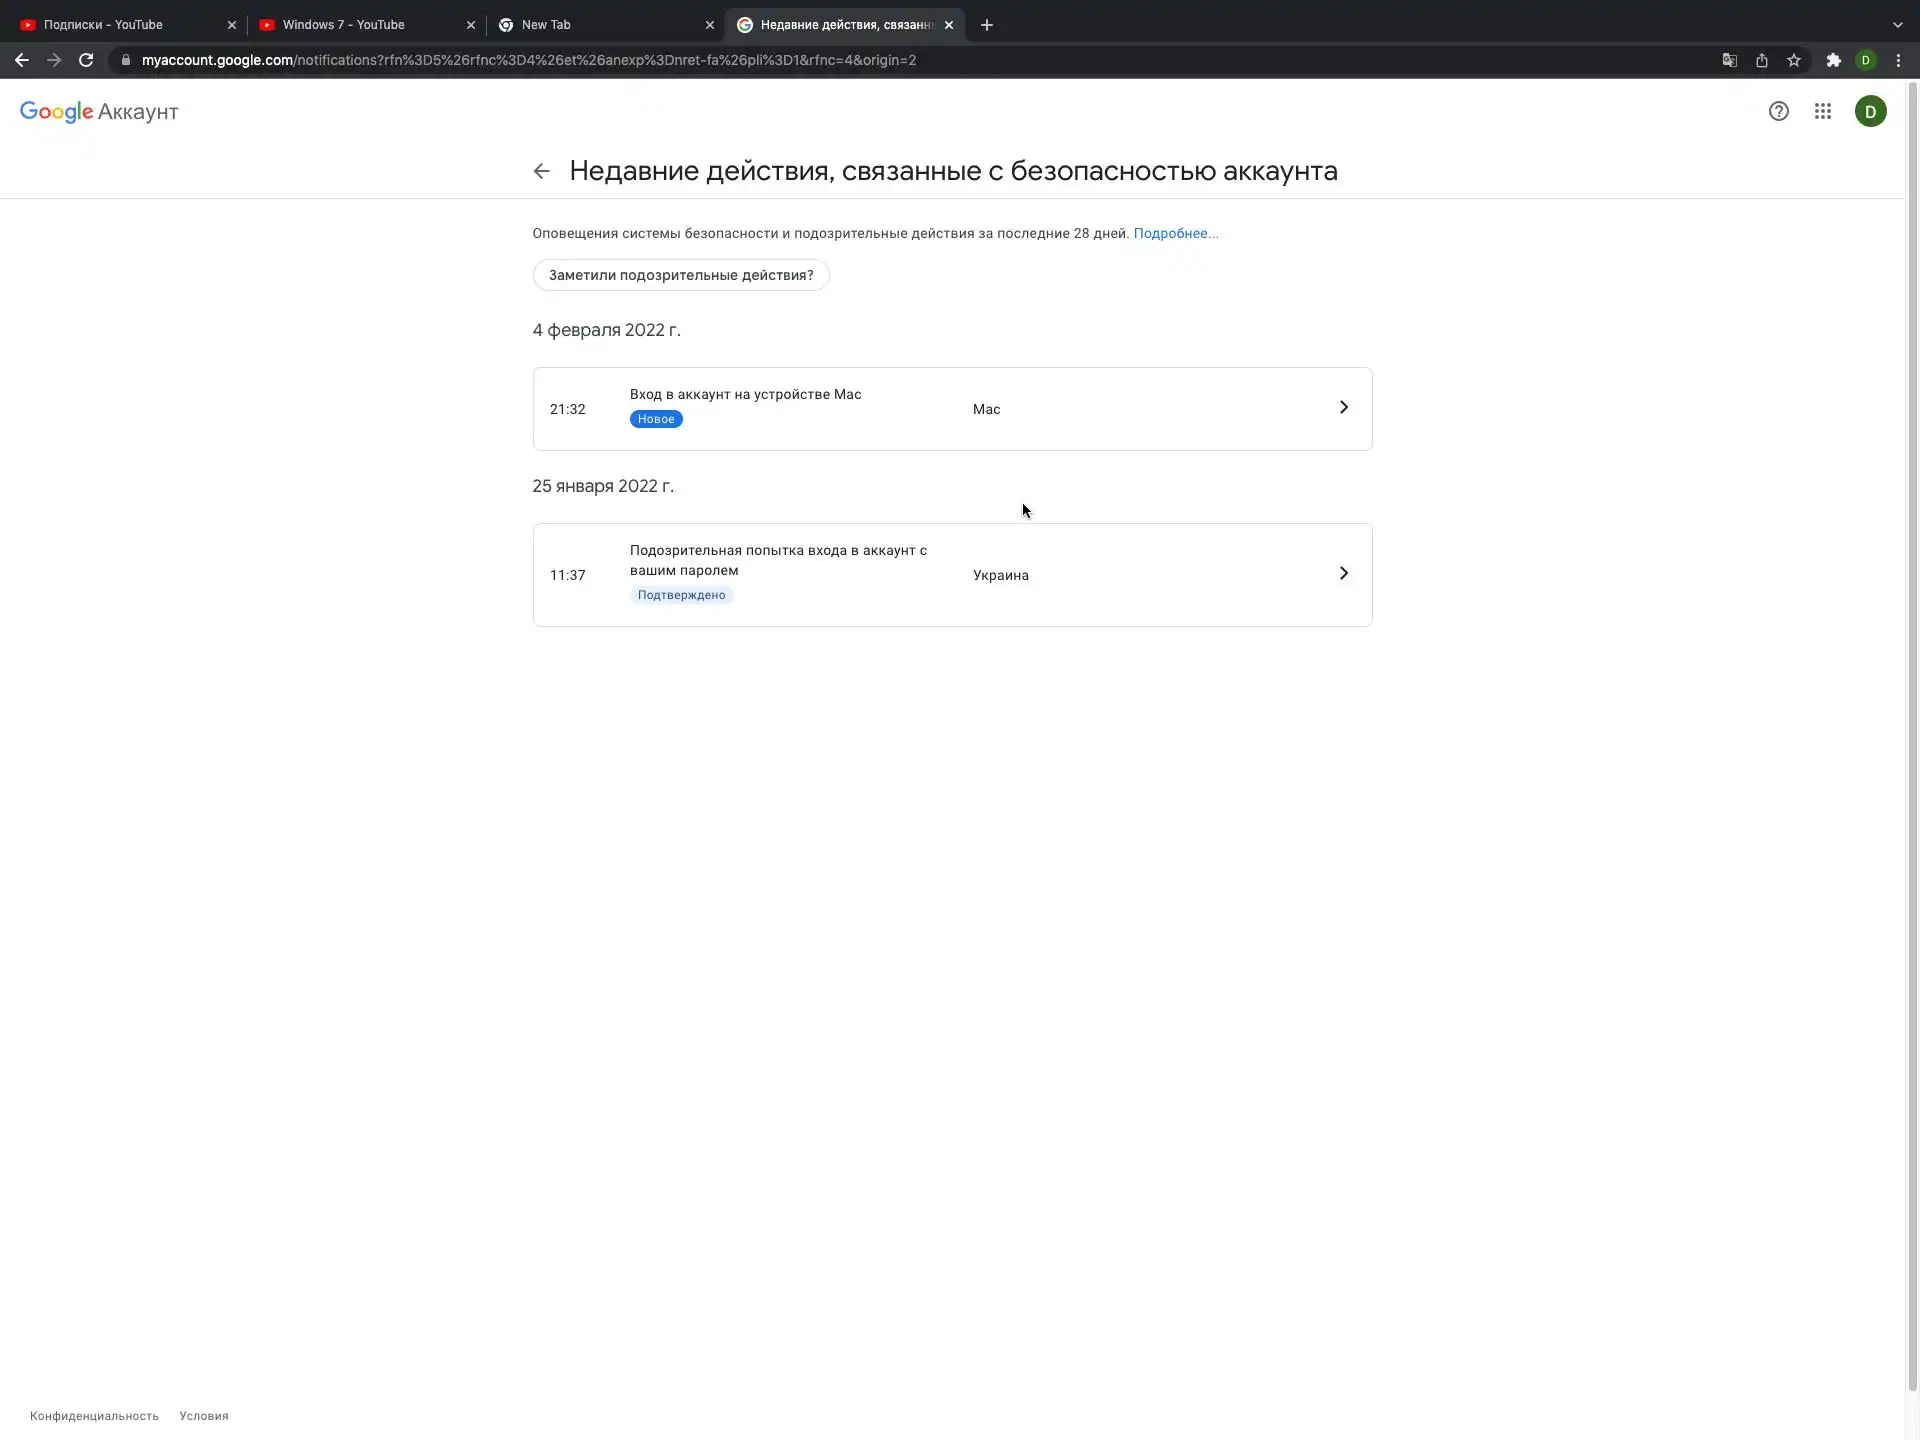This screenshot has height=1440, width=1920.
Task: Click the Google apps grid icon
Action: point(1823,111)
